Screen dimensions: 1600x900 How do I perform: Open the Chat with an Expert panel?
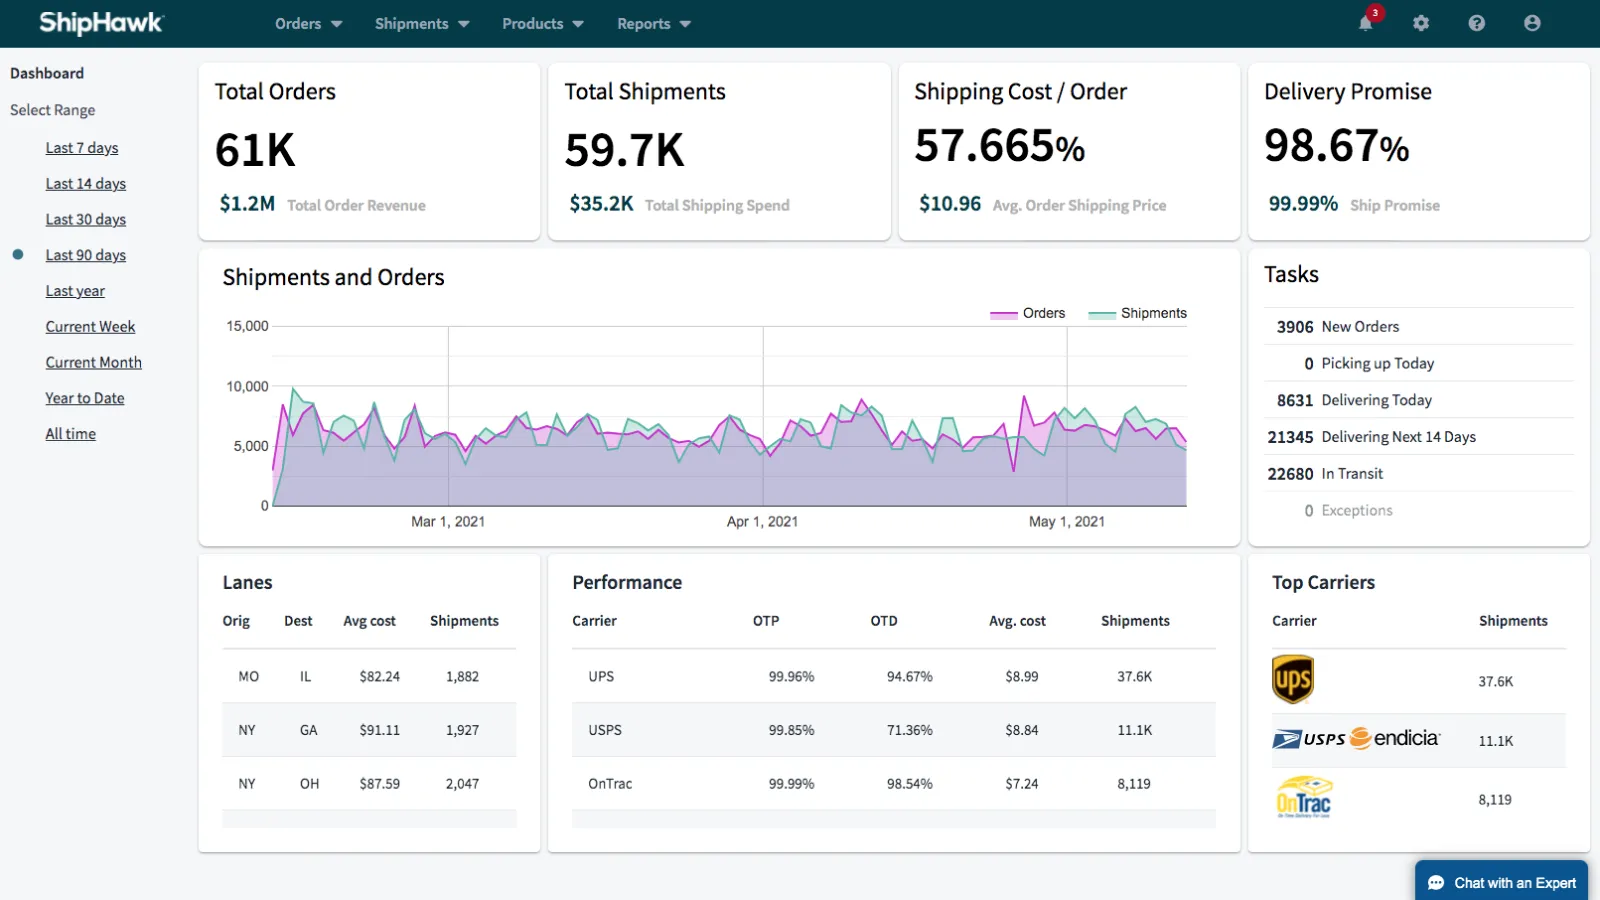click(1501, 882)
